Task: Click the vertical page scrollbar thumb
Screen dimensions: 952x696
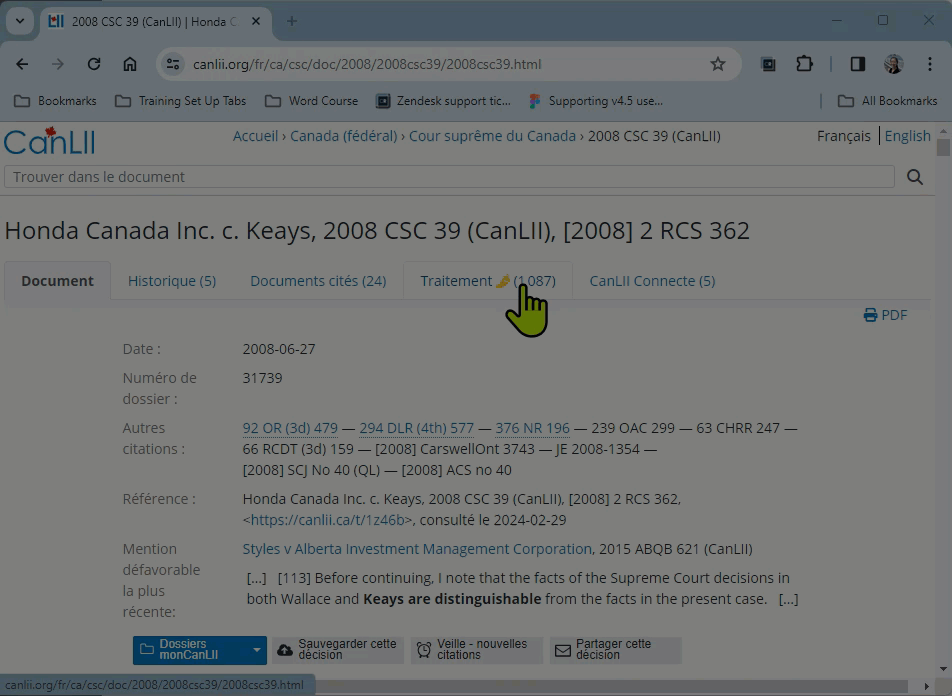Action: click(x=943, y=148)
